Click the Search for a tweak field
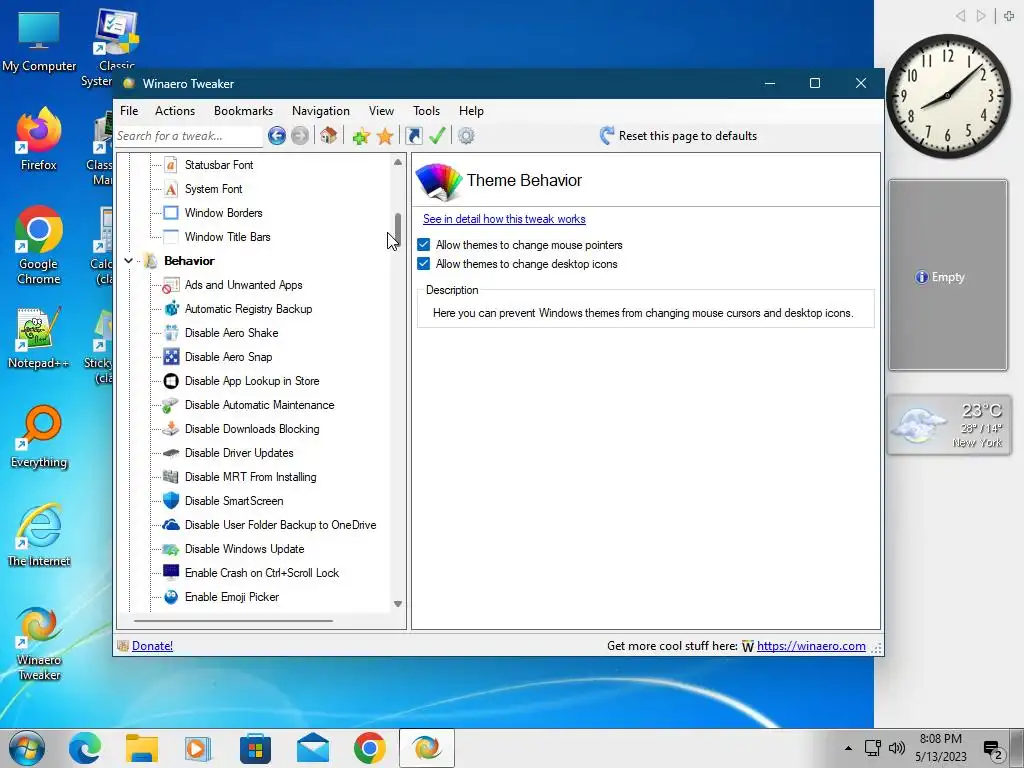 pyautogui.click(x=189, y=136)
